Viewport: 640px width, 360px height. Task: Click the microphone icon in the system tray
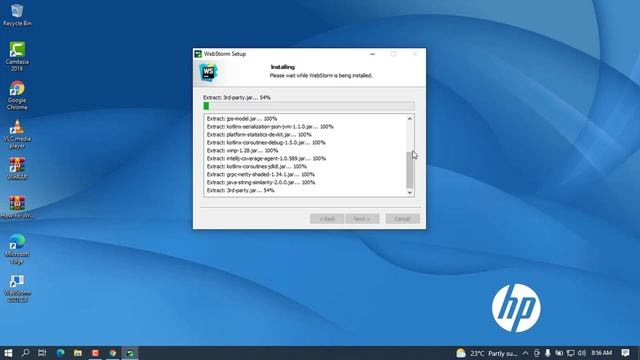click(547, 353)
